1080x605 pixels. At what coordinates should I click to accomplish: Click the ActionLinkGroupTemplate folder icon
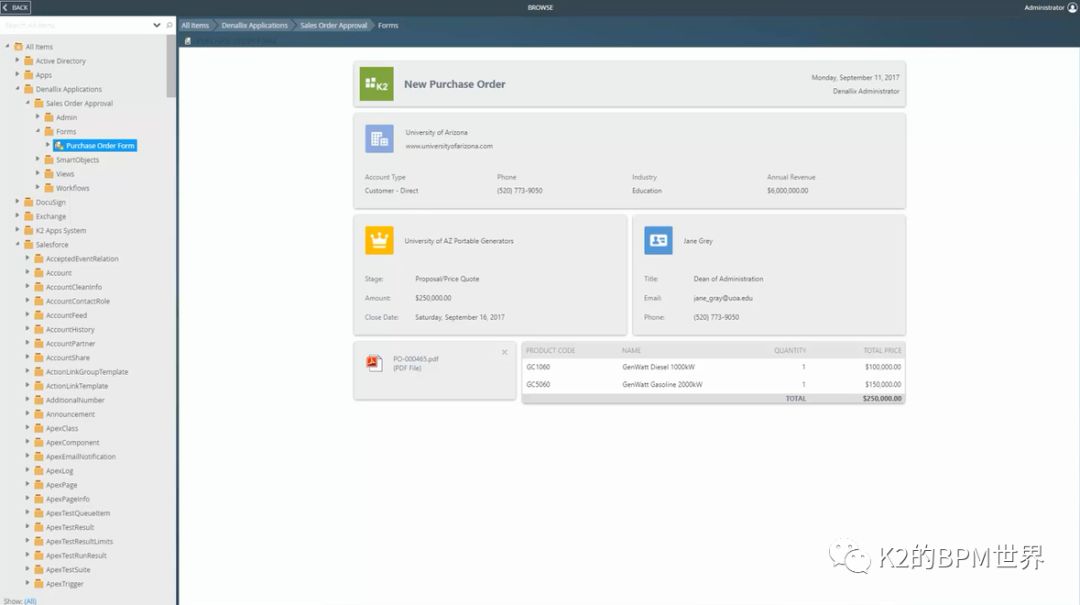coord(39,371)
